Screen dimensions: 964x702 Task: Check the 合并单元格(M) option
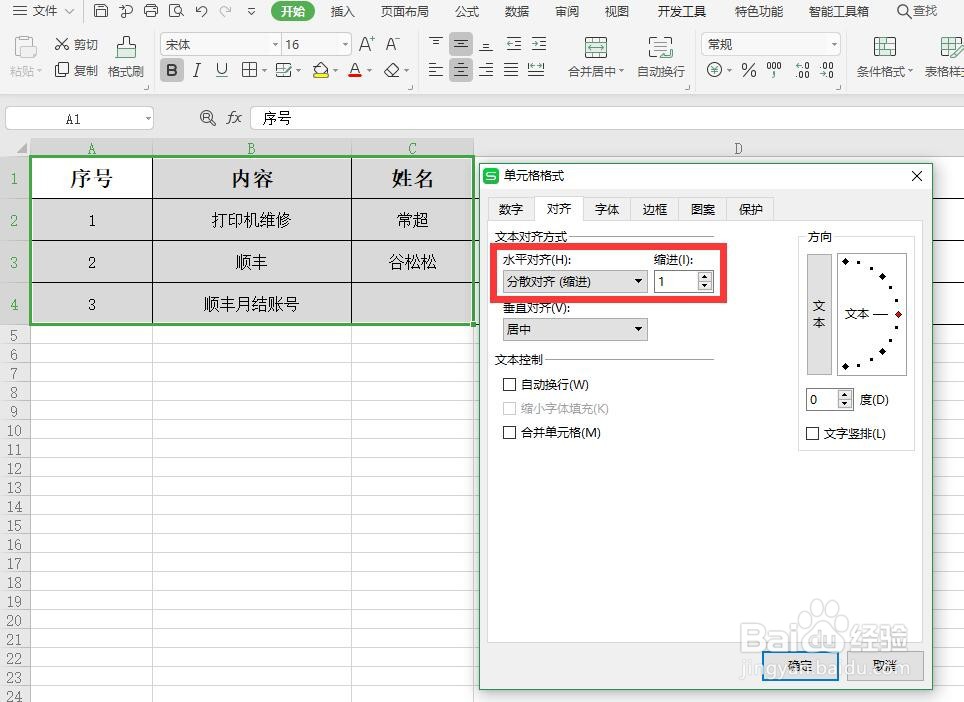point(509,432)
